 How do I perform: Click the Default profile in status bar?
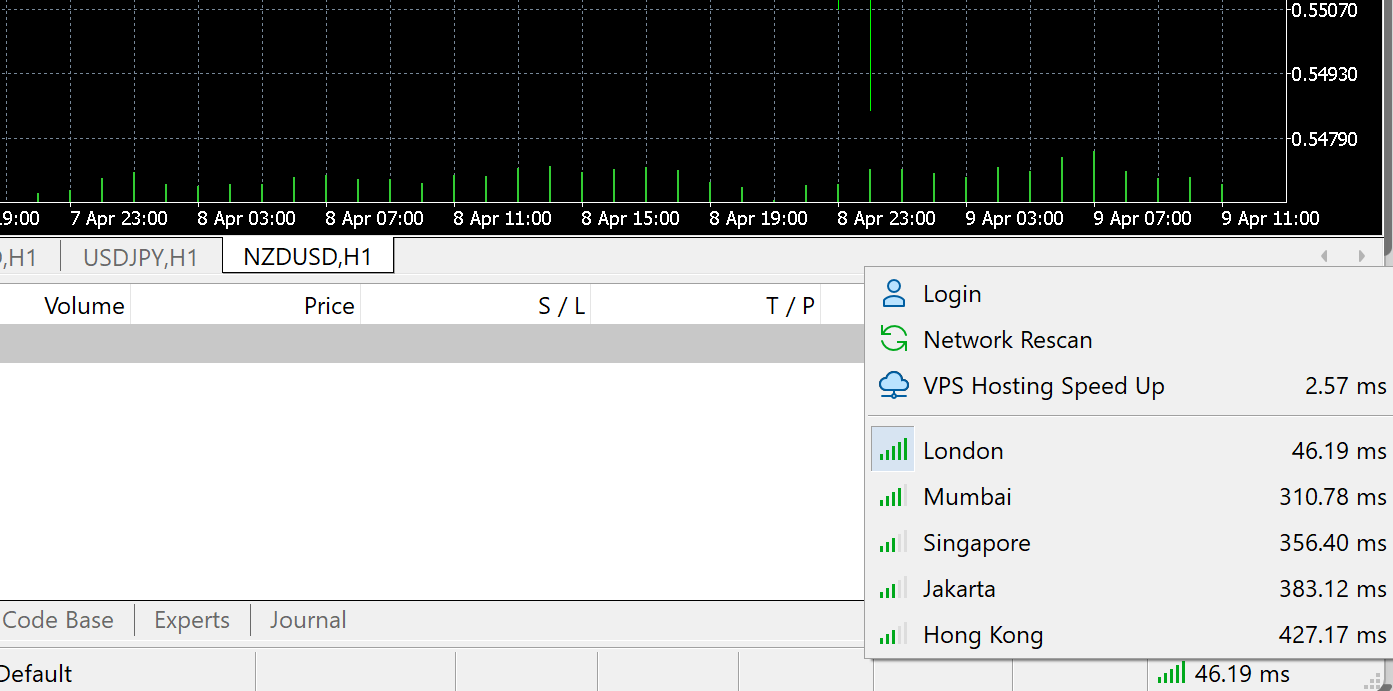[36, 674]
